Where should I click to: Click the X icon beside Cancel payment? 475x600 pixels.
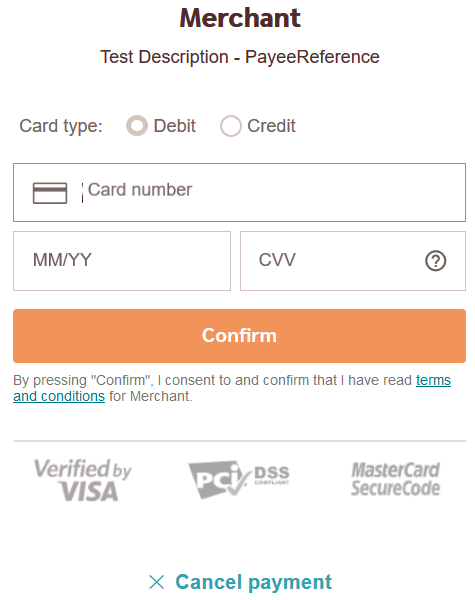pyautogui.click(x=157, y=582)
